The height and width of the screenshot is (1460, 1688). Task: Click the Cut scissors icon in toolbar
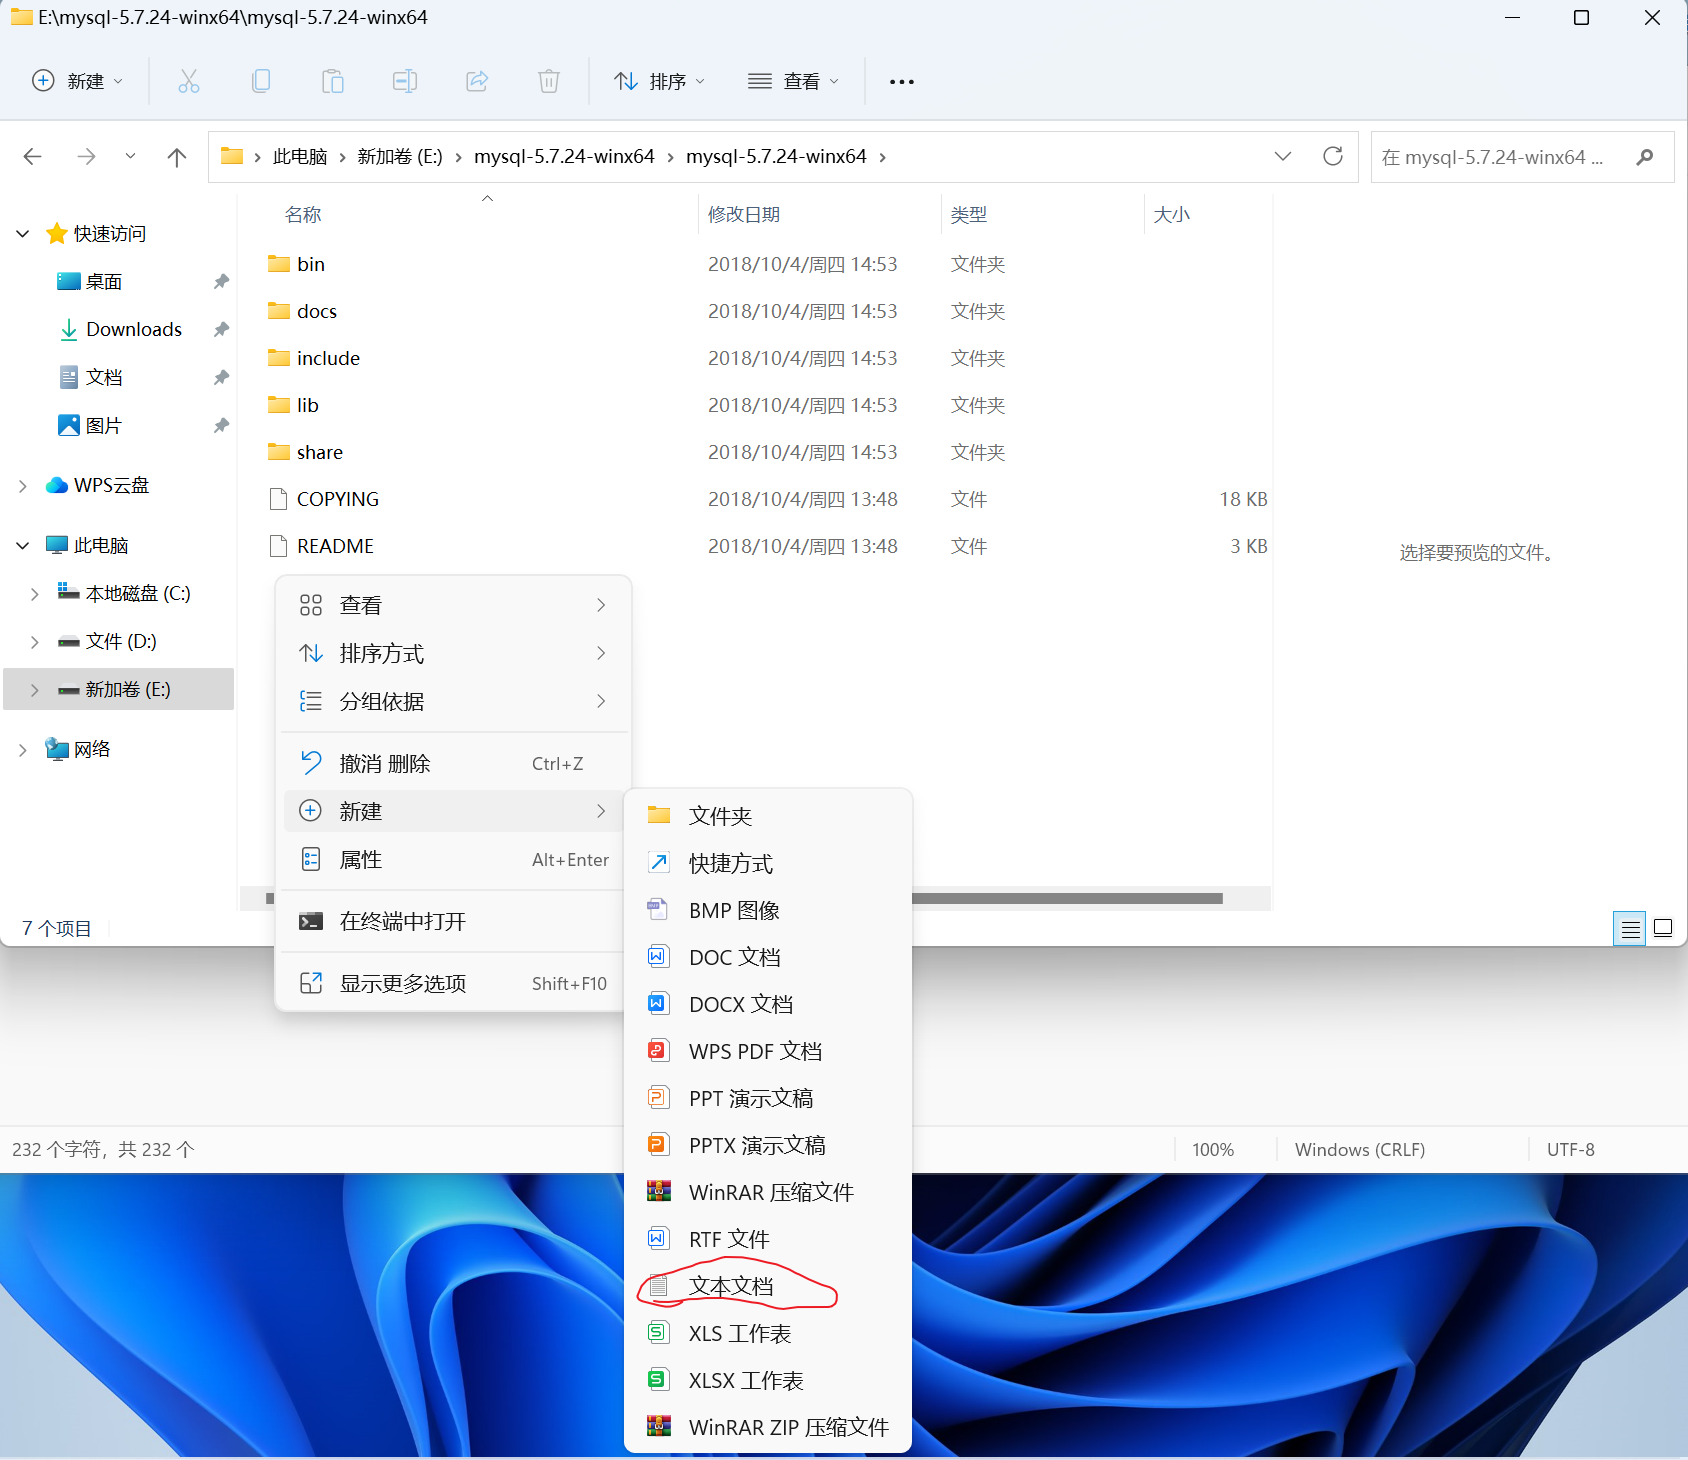pos(188,81)
